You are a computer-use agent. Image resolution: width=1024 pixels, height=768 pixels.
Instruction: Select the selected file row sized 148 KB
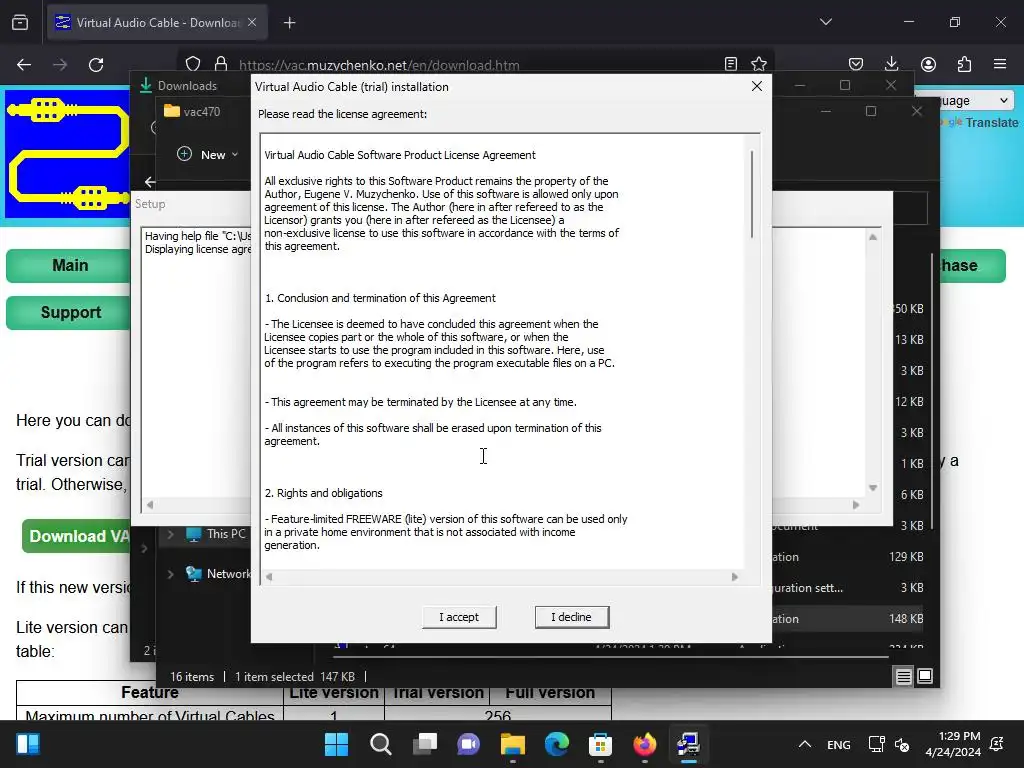(x=849, y=618)
